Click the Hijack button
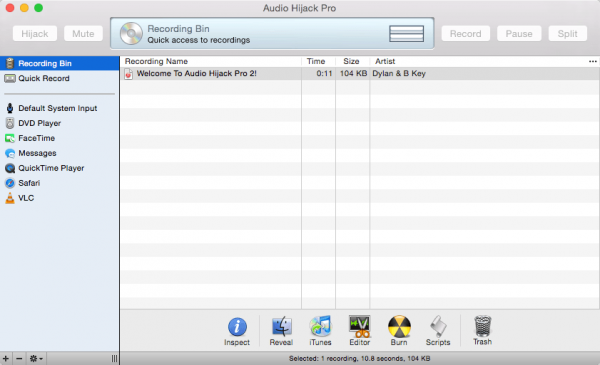The width and height of the screenshot is (600, 365). pos(35,34)
